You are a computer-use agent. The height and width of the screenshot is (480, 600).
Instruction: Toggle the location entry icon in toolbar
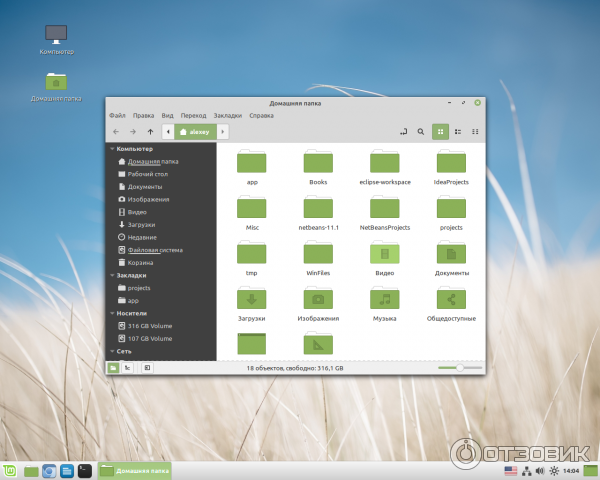[x=403, y=131]
